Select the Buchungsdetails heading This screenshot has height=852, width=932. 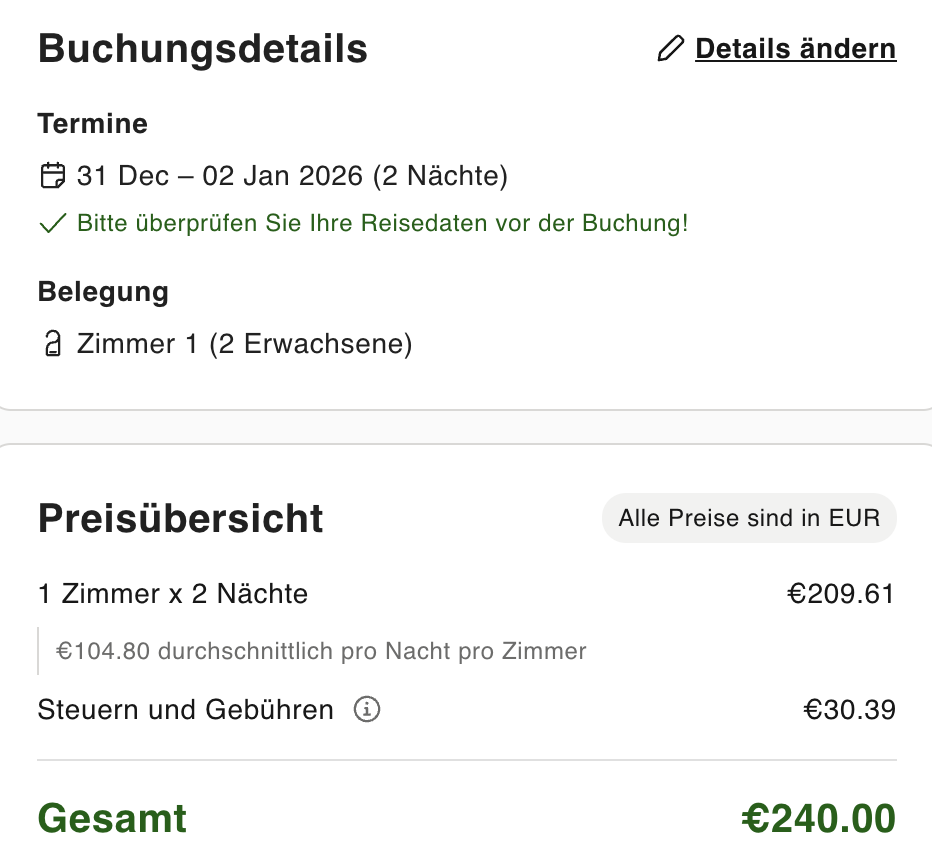(203, 48)
